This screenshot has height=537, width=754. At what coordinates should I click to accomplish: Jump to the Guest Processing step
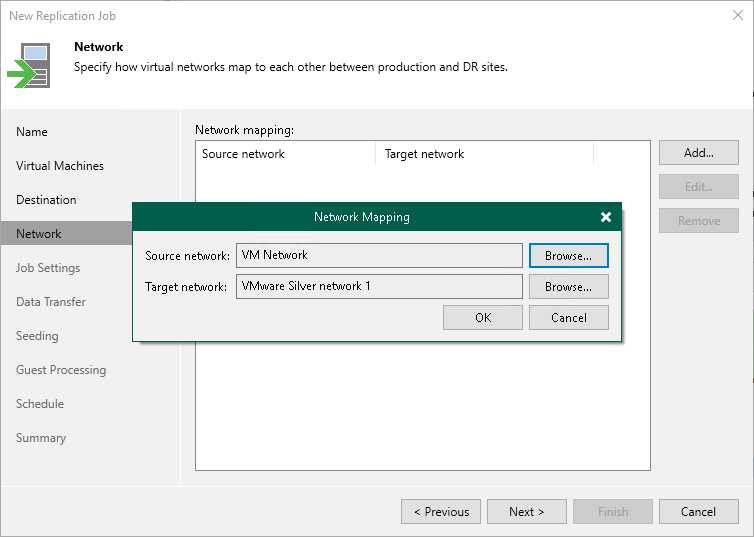[61, 370]
